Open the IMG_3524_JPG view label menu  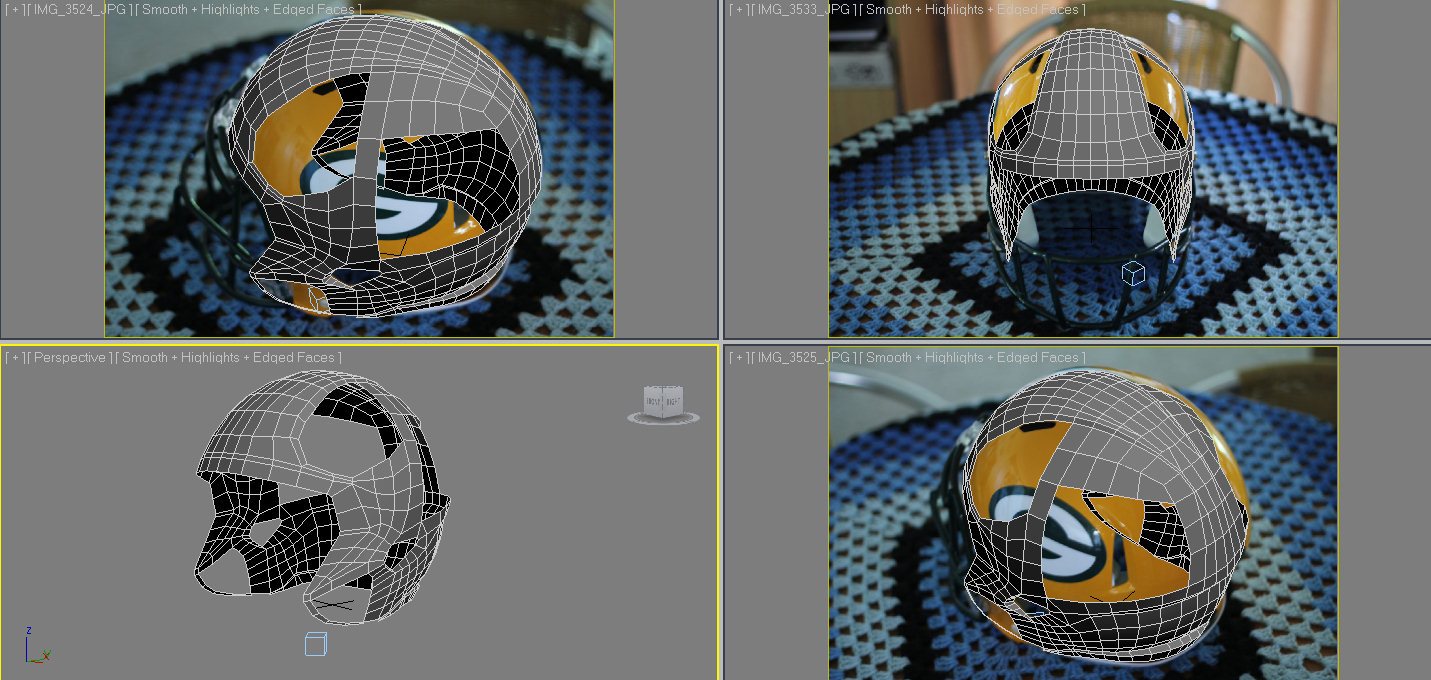82,9
